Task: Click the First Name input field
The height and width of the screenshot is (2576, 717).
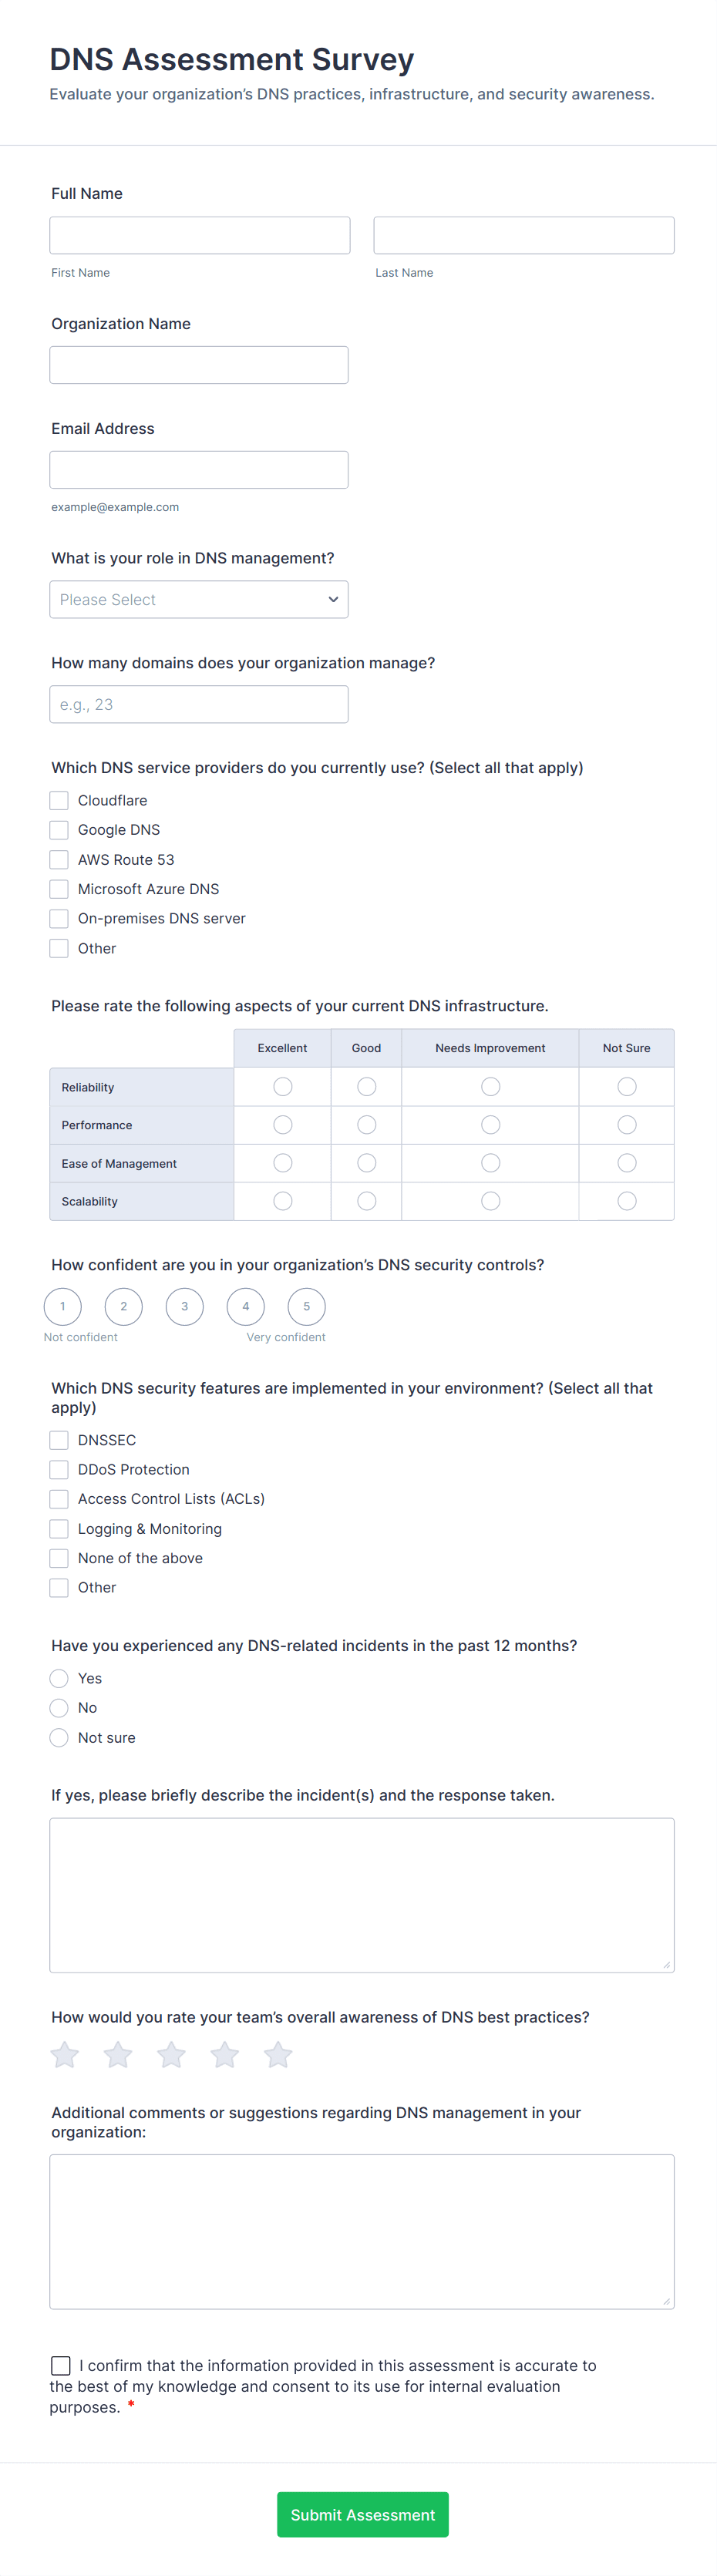Action: (x=199, y=234)
